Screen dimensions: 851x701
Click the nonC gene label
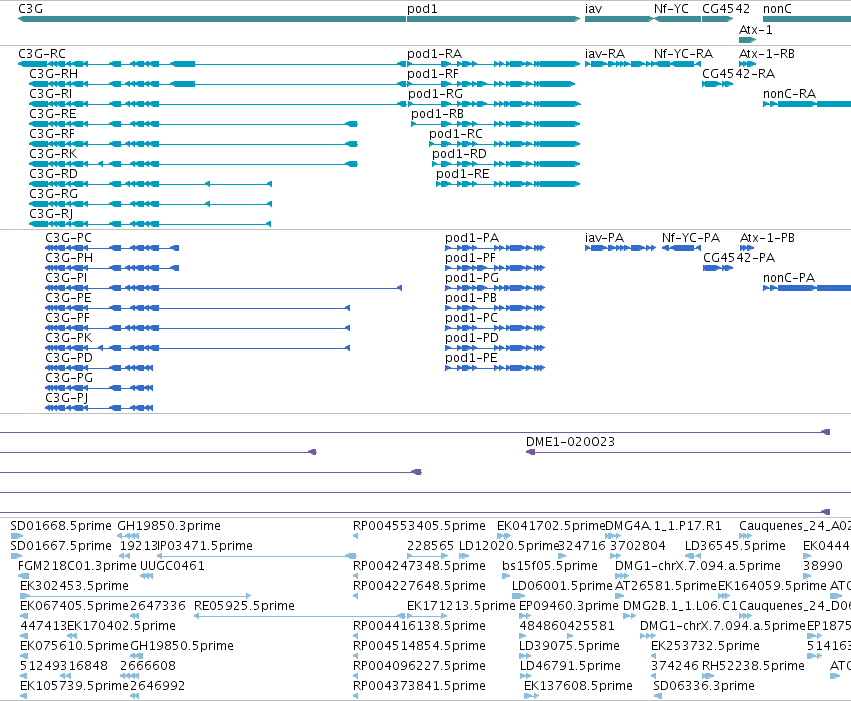click(777, 9)
